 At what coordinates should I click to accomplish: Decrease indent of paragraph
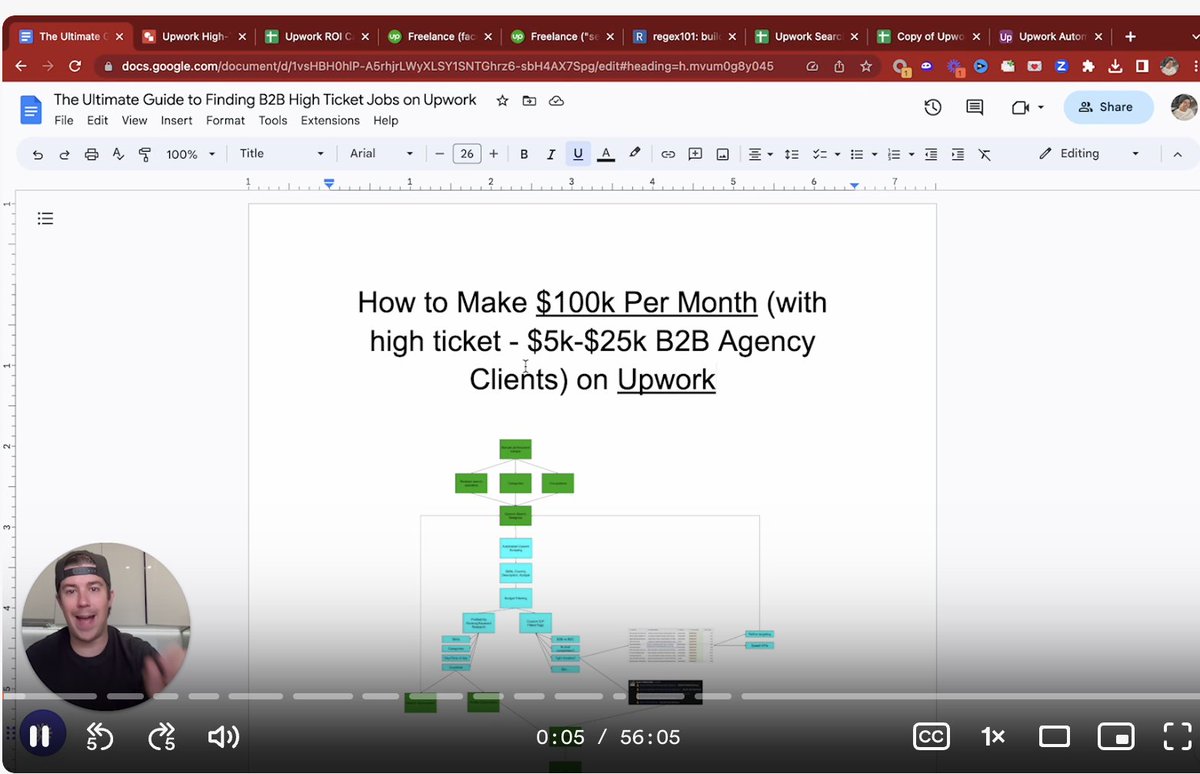tap(931, 154)
